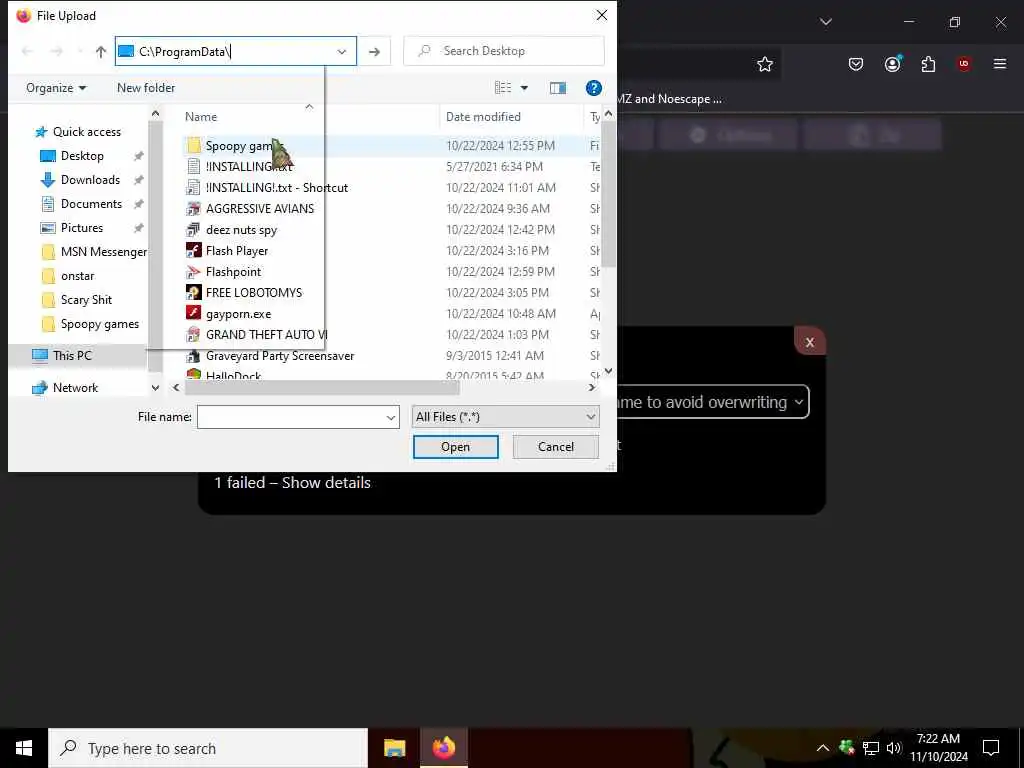Image resolution: width=1024 pixels, height=768 pixels.
Task: Open the All Files (*.*) type dropdown
Action: point(505,417)
